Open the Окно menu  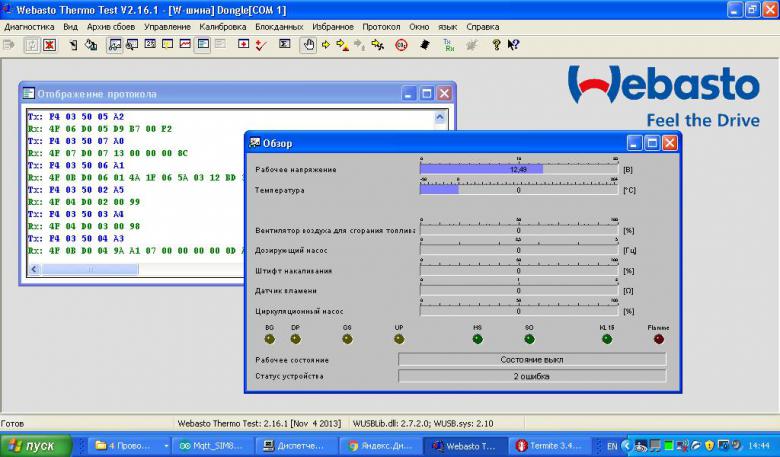point(419,27)
